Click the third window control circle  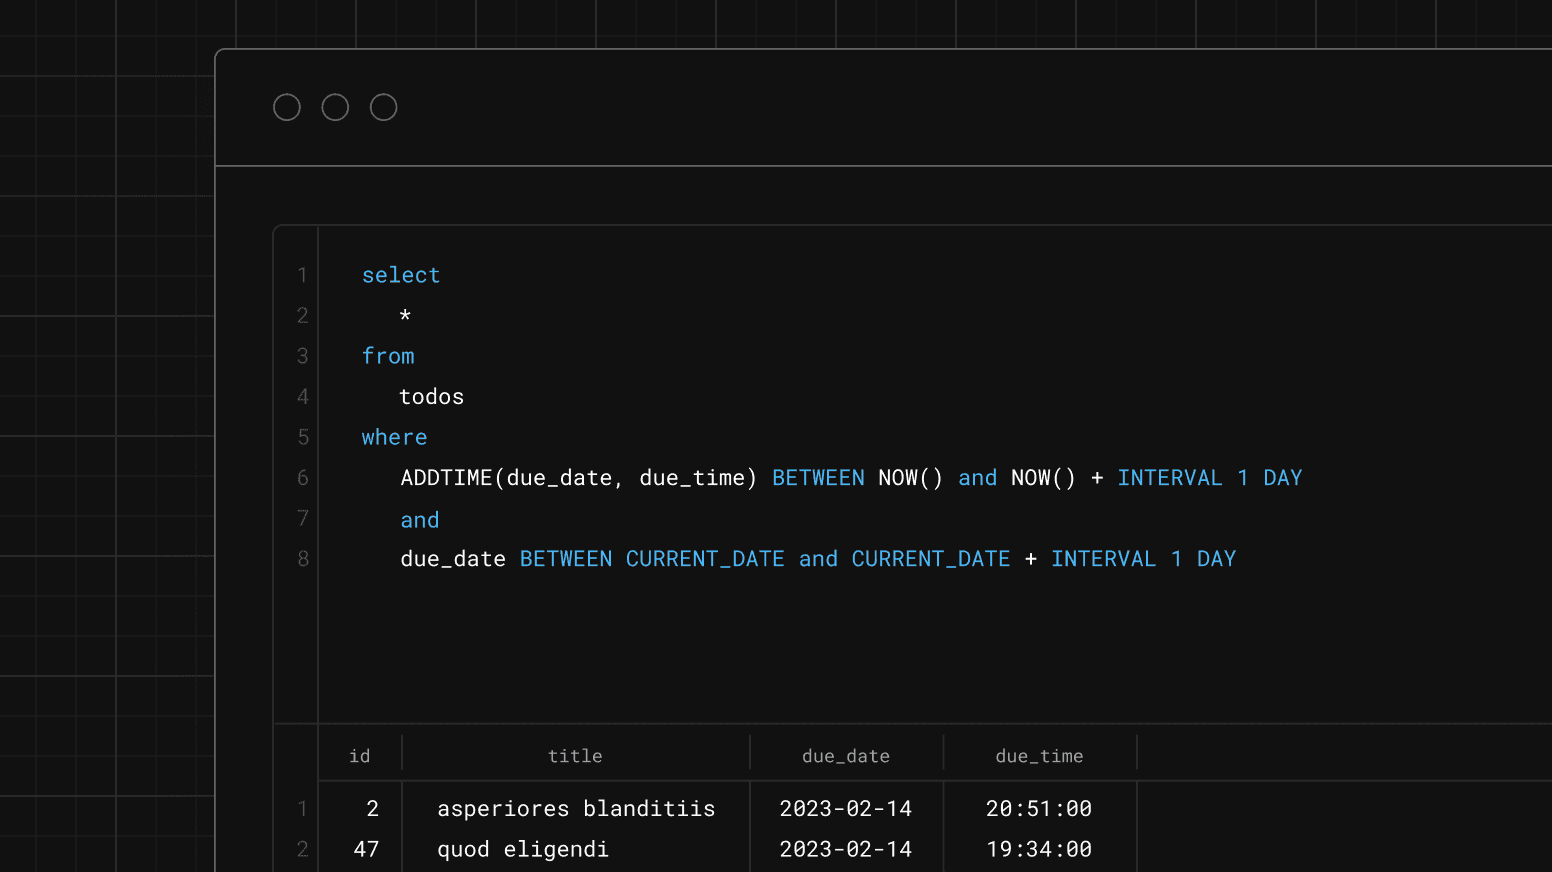tap(383, 107)
